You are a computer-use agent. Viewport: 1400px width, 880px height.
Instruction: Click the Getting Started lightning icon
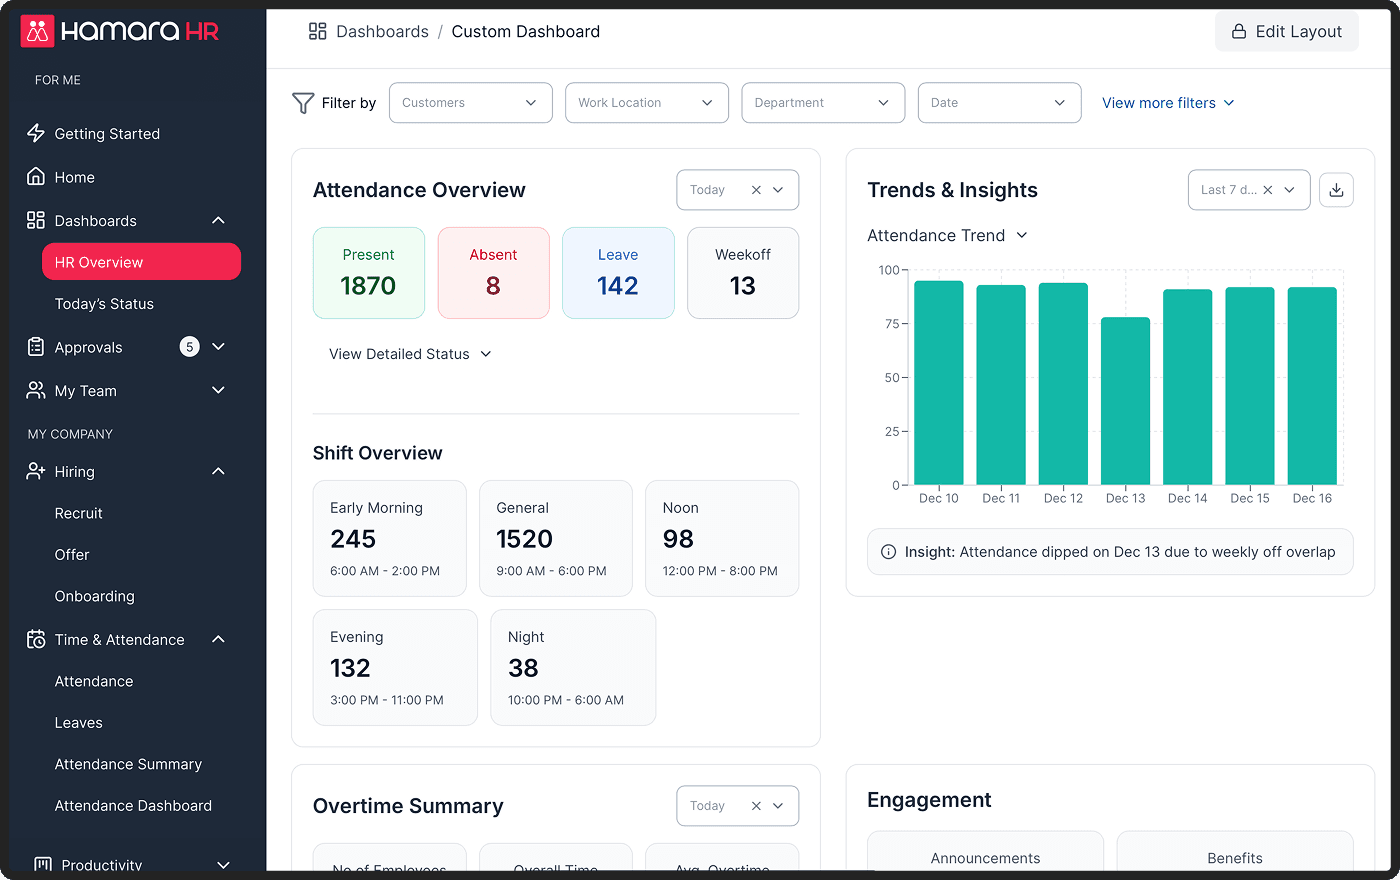(x=36, y=133)
